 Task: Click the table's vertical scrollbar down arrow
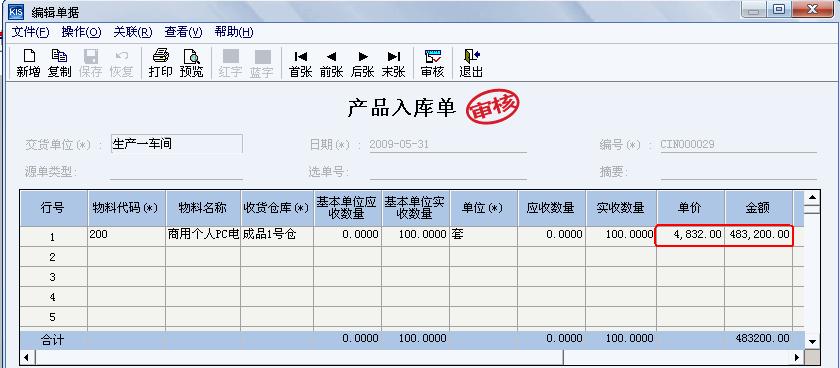(812, 341)
